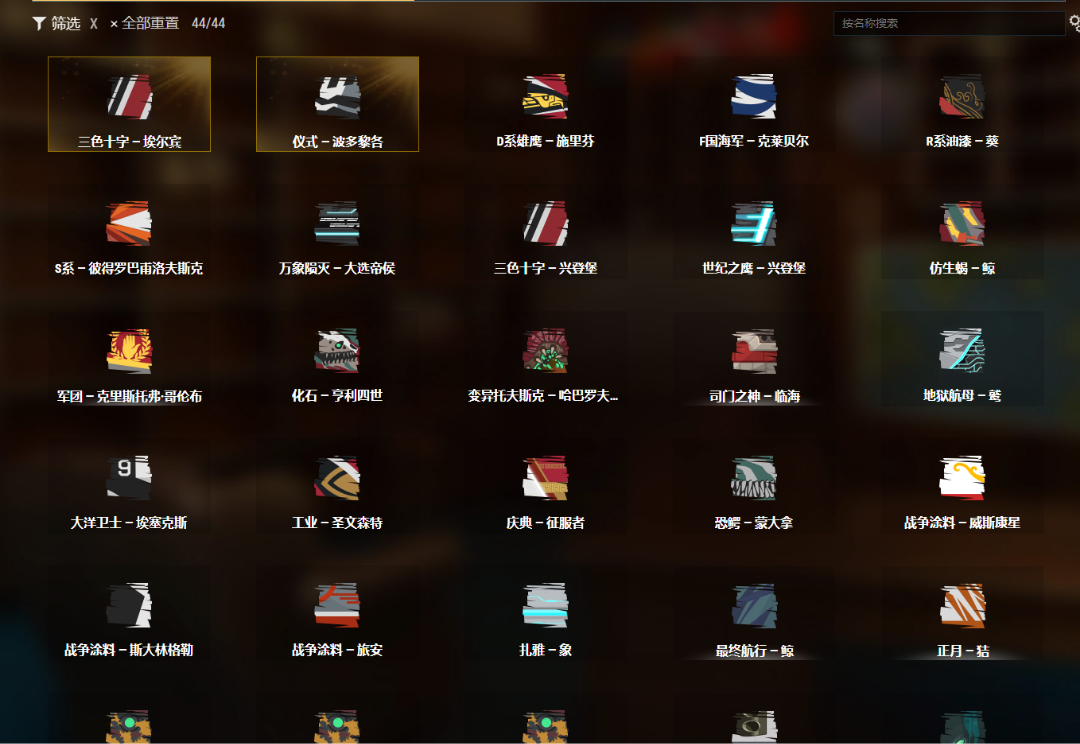Pick the 大洋卫士 – 埃塞克斯 camouflage
1080x744 pixels.
point(129,486)
